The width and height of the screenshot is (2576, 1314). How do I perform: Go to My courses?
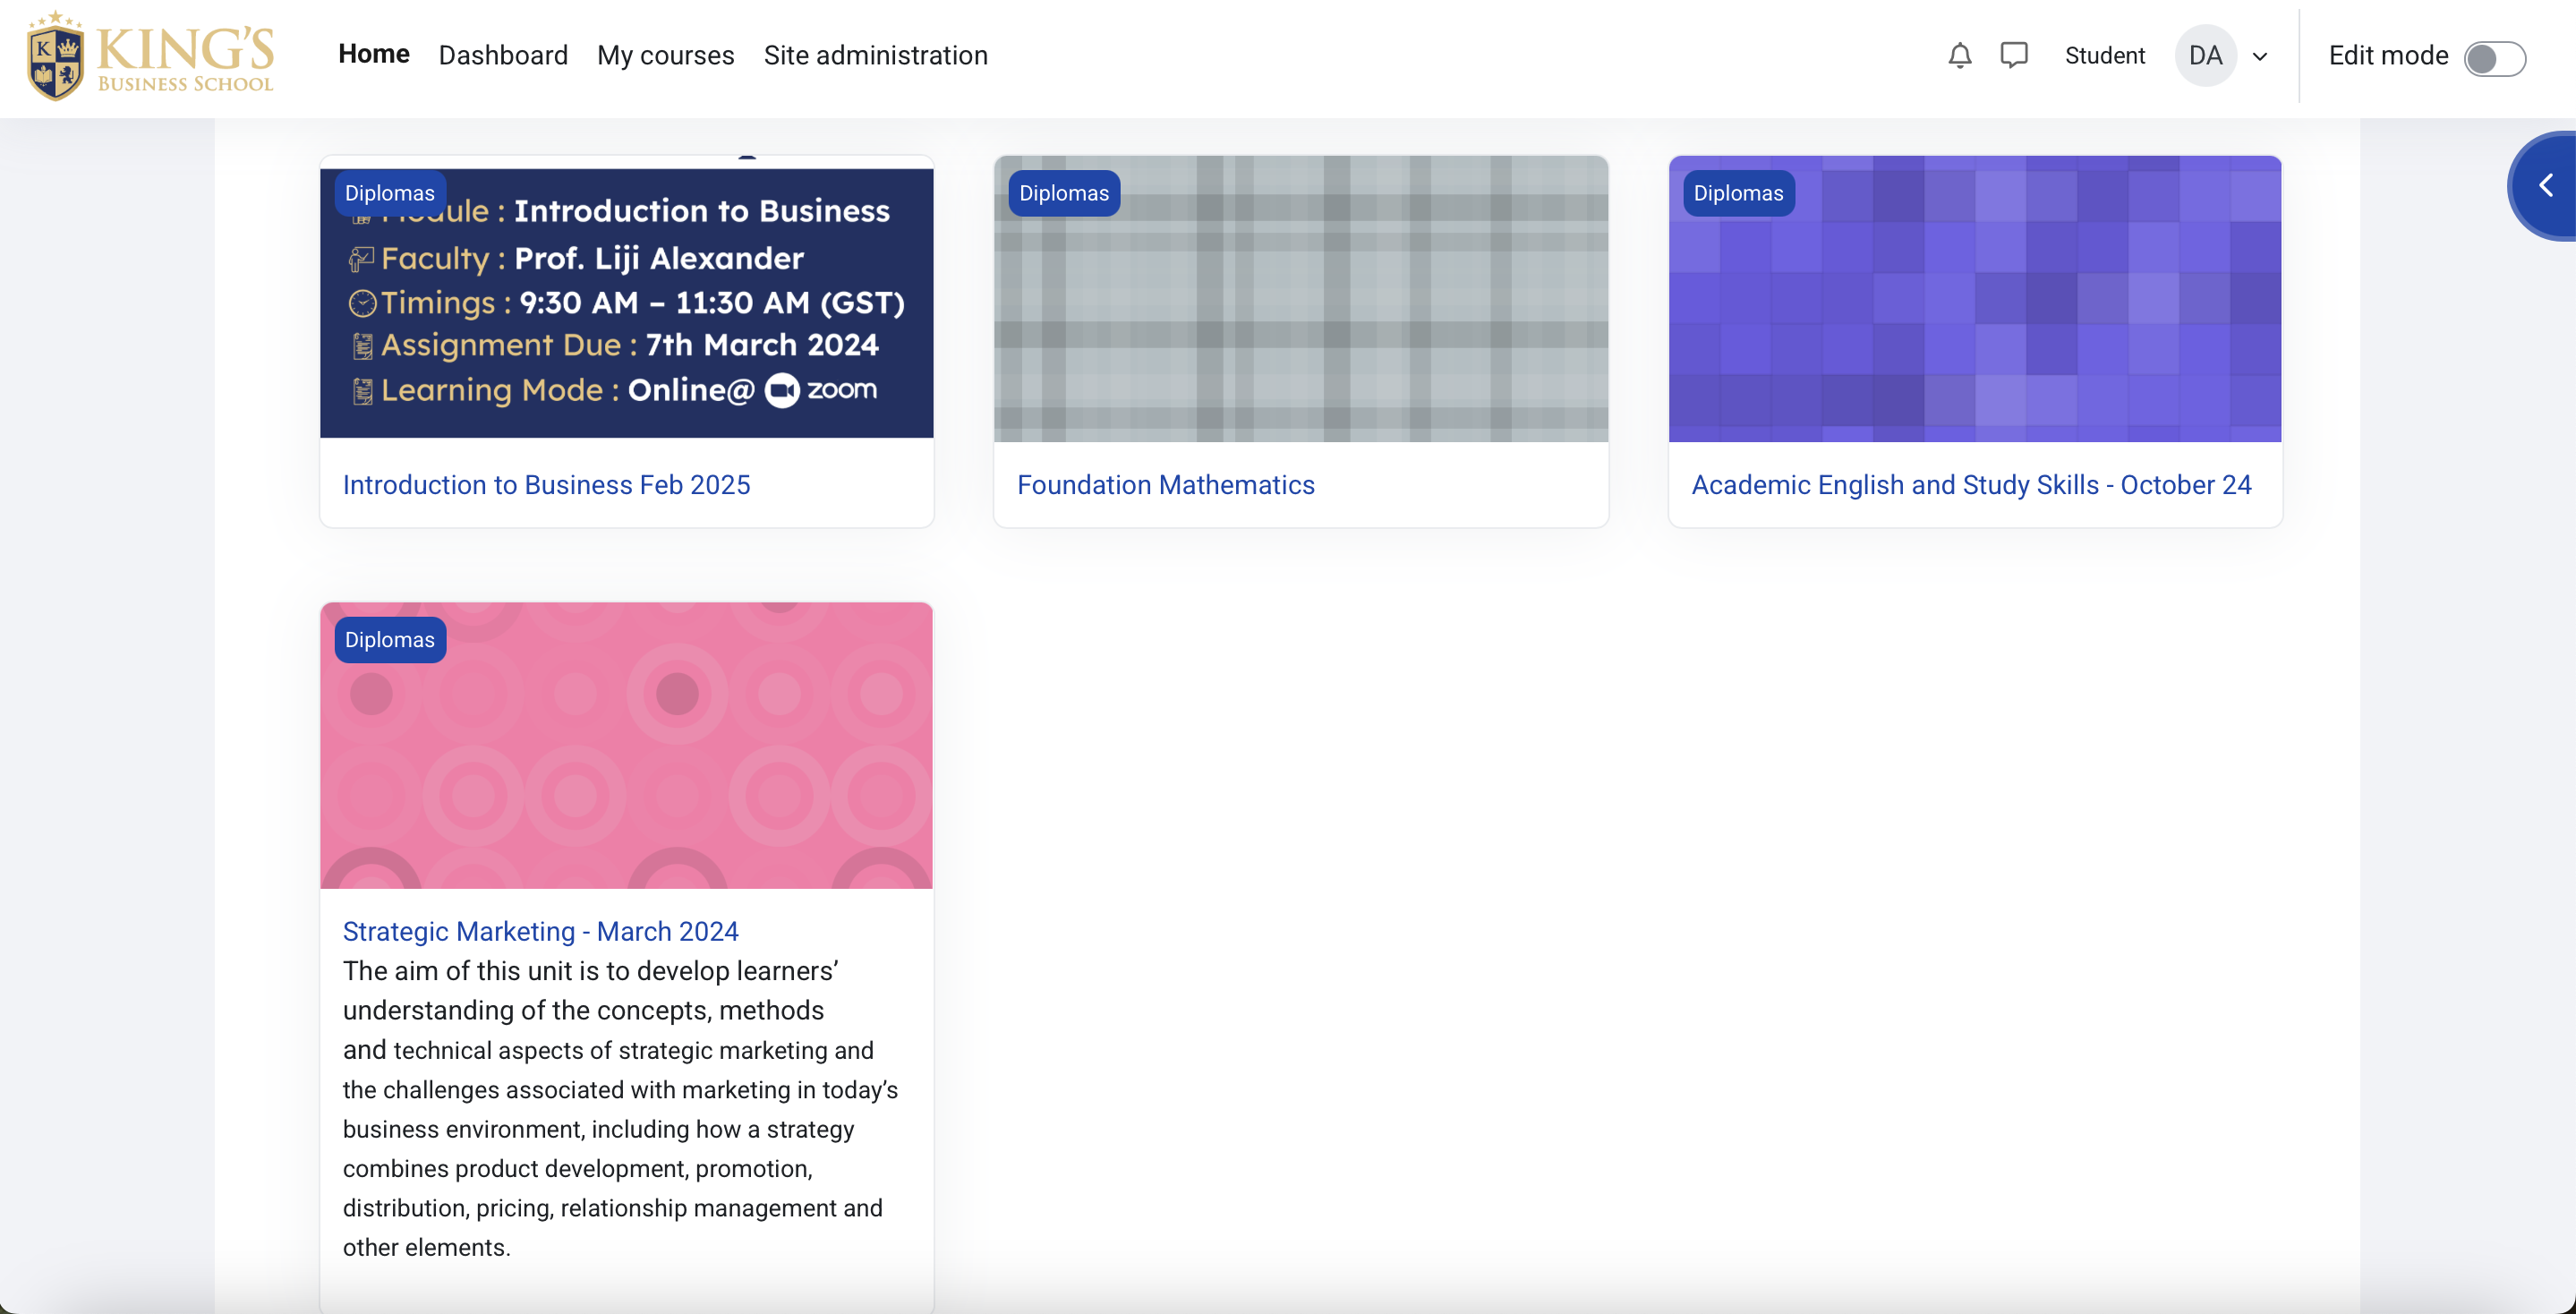[x=665, y=55]
